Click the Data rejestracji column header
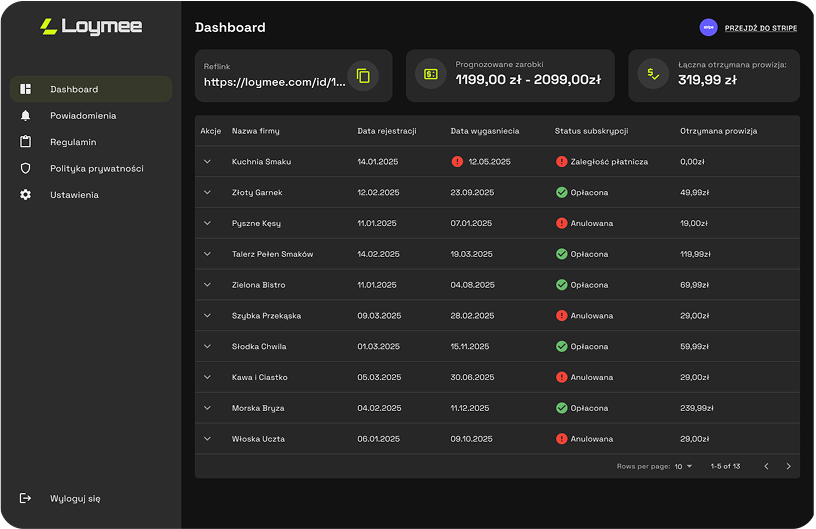This screenshot has height=529, width=816. point(387,131)
